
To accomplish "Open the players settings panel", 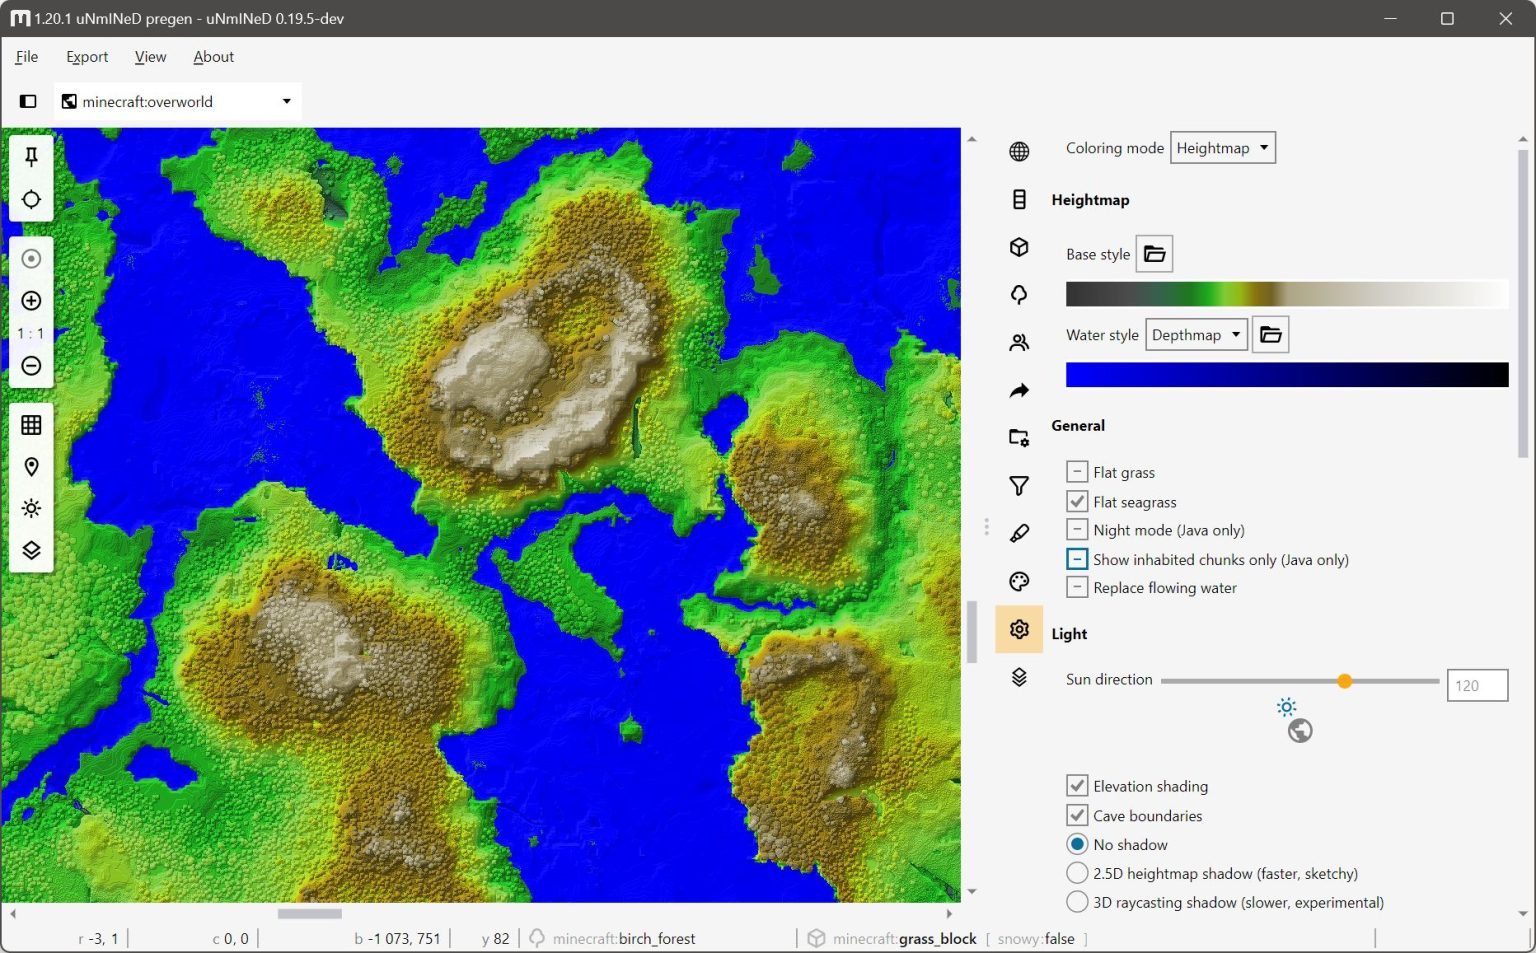I will coord(1019,341).
